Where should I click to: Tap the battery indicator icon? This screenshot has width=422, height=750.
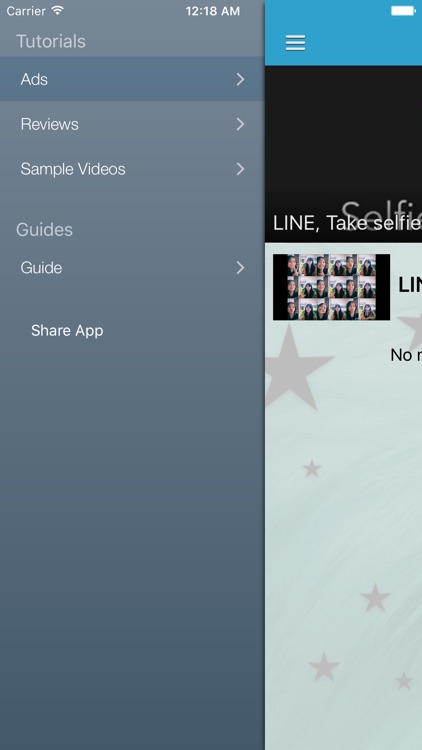(403, 11)
